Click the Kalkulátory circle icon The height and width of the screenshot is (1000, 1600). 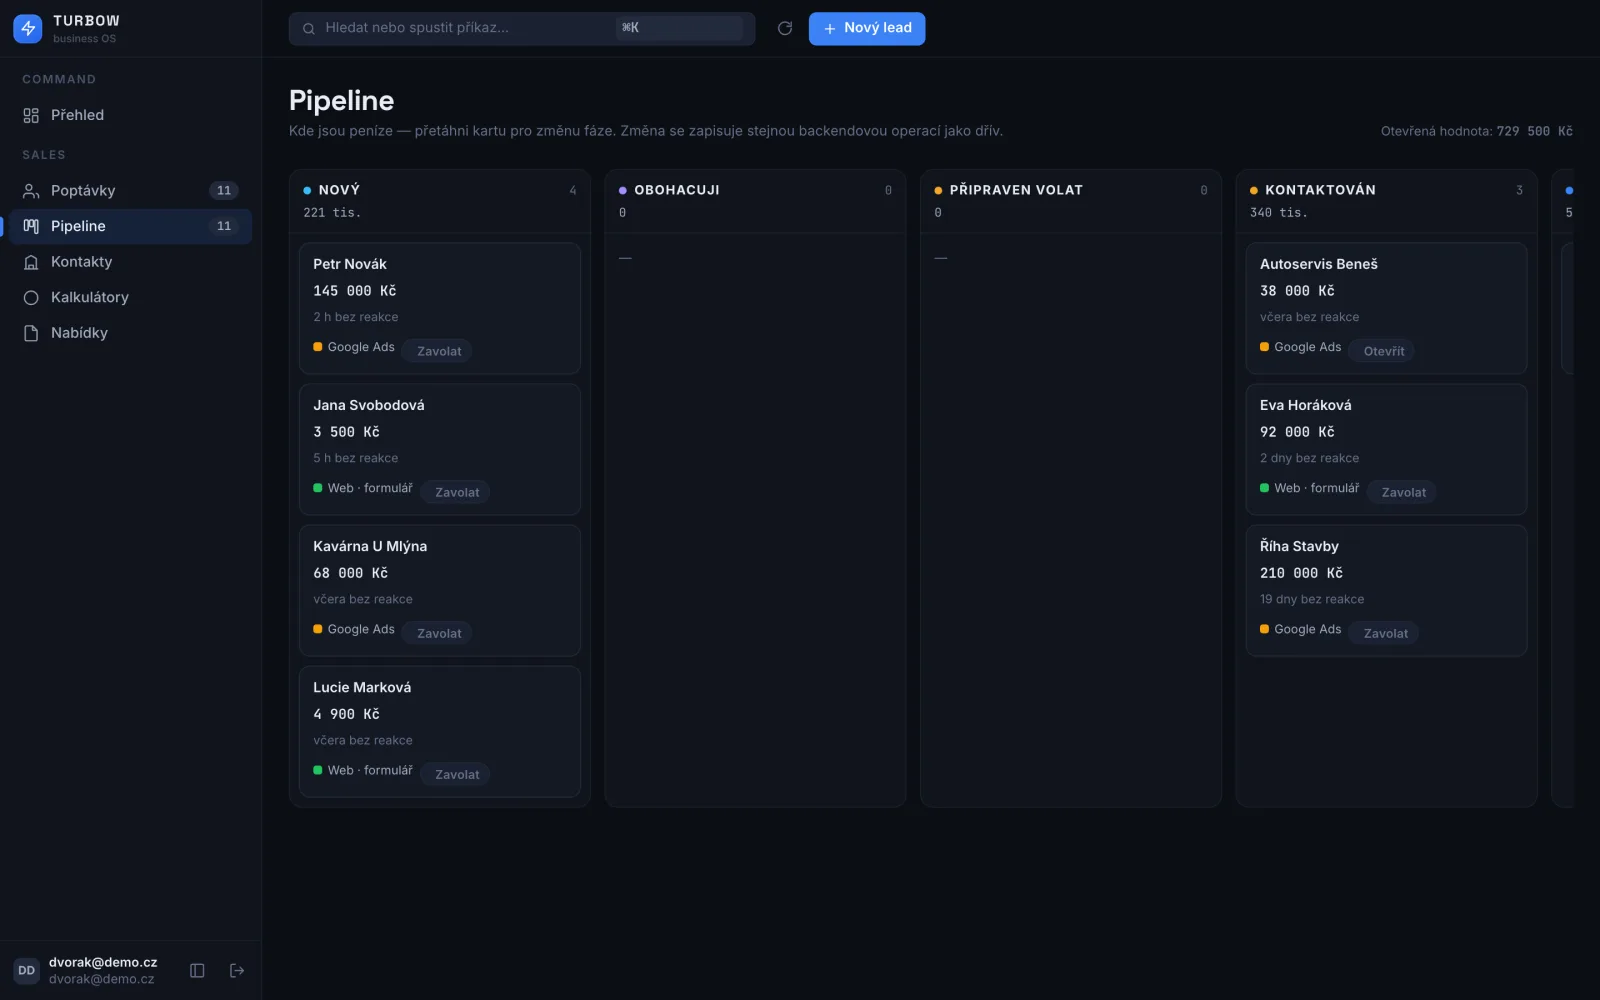(x=31, y=297)
